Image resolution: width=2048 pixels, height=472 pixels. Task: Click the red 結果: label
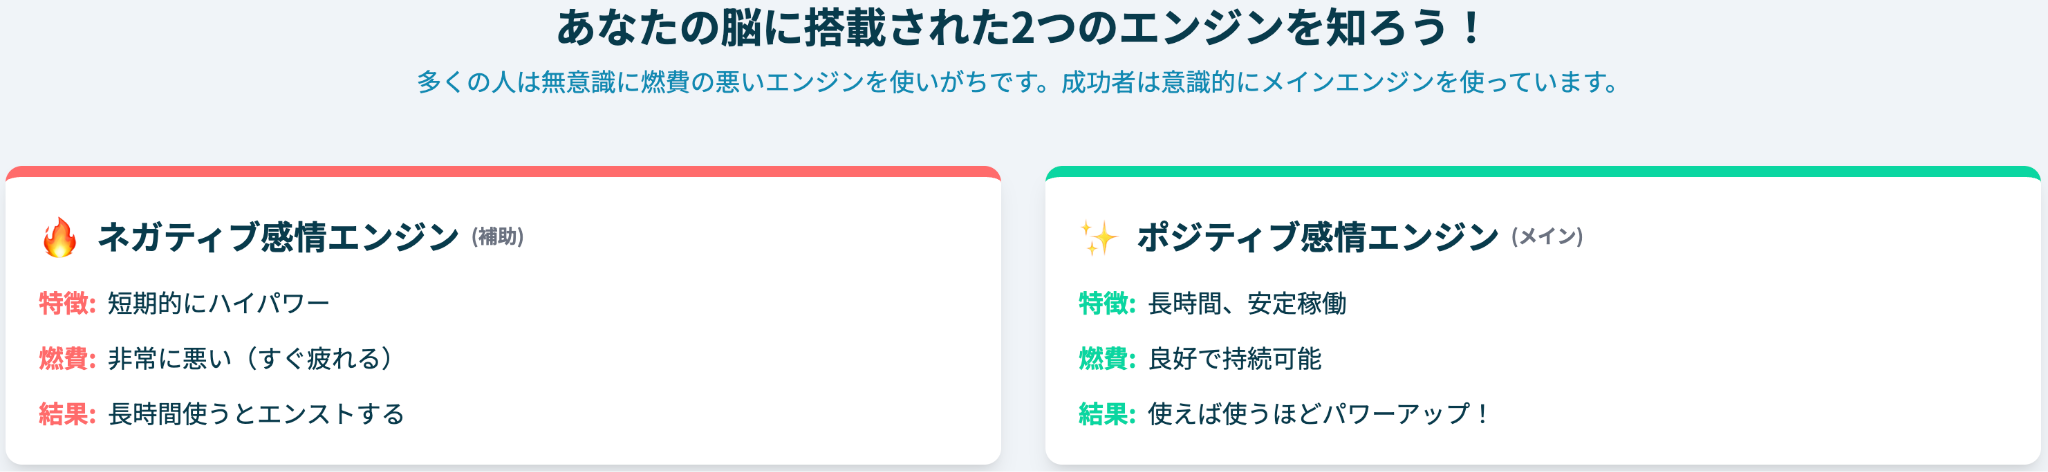point(67,414)
